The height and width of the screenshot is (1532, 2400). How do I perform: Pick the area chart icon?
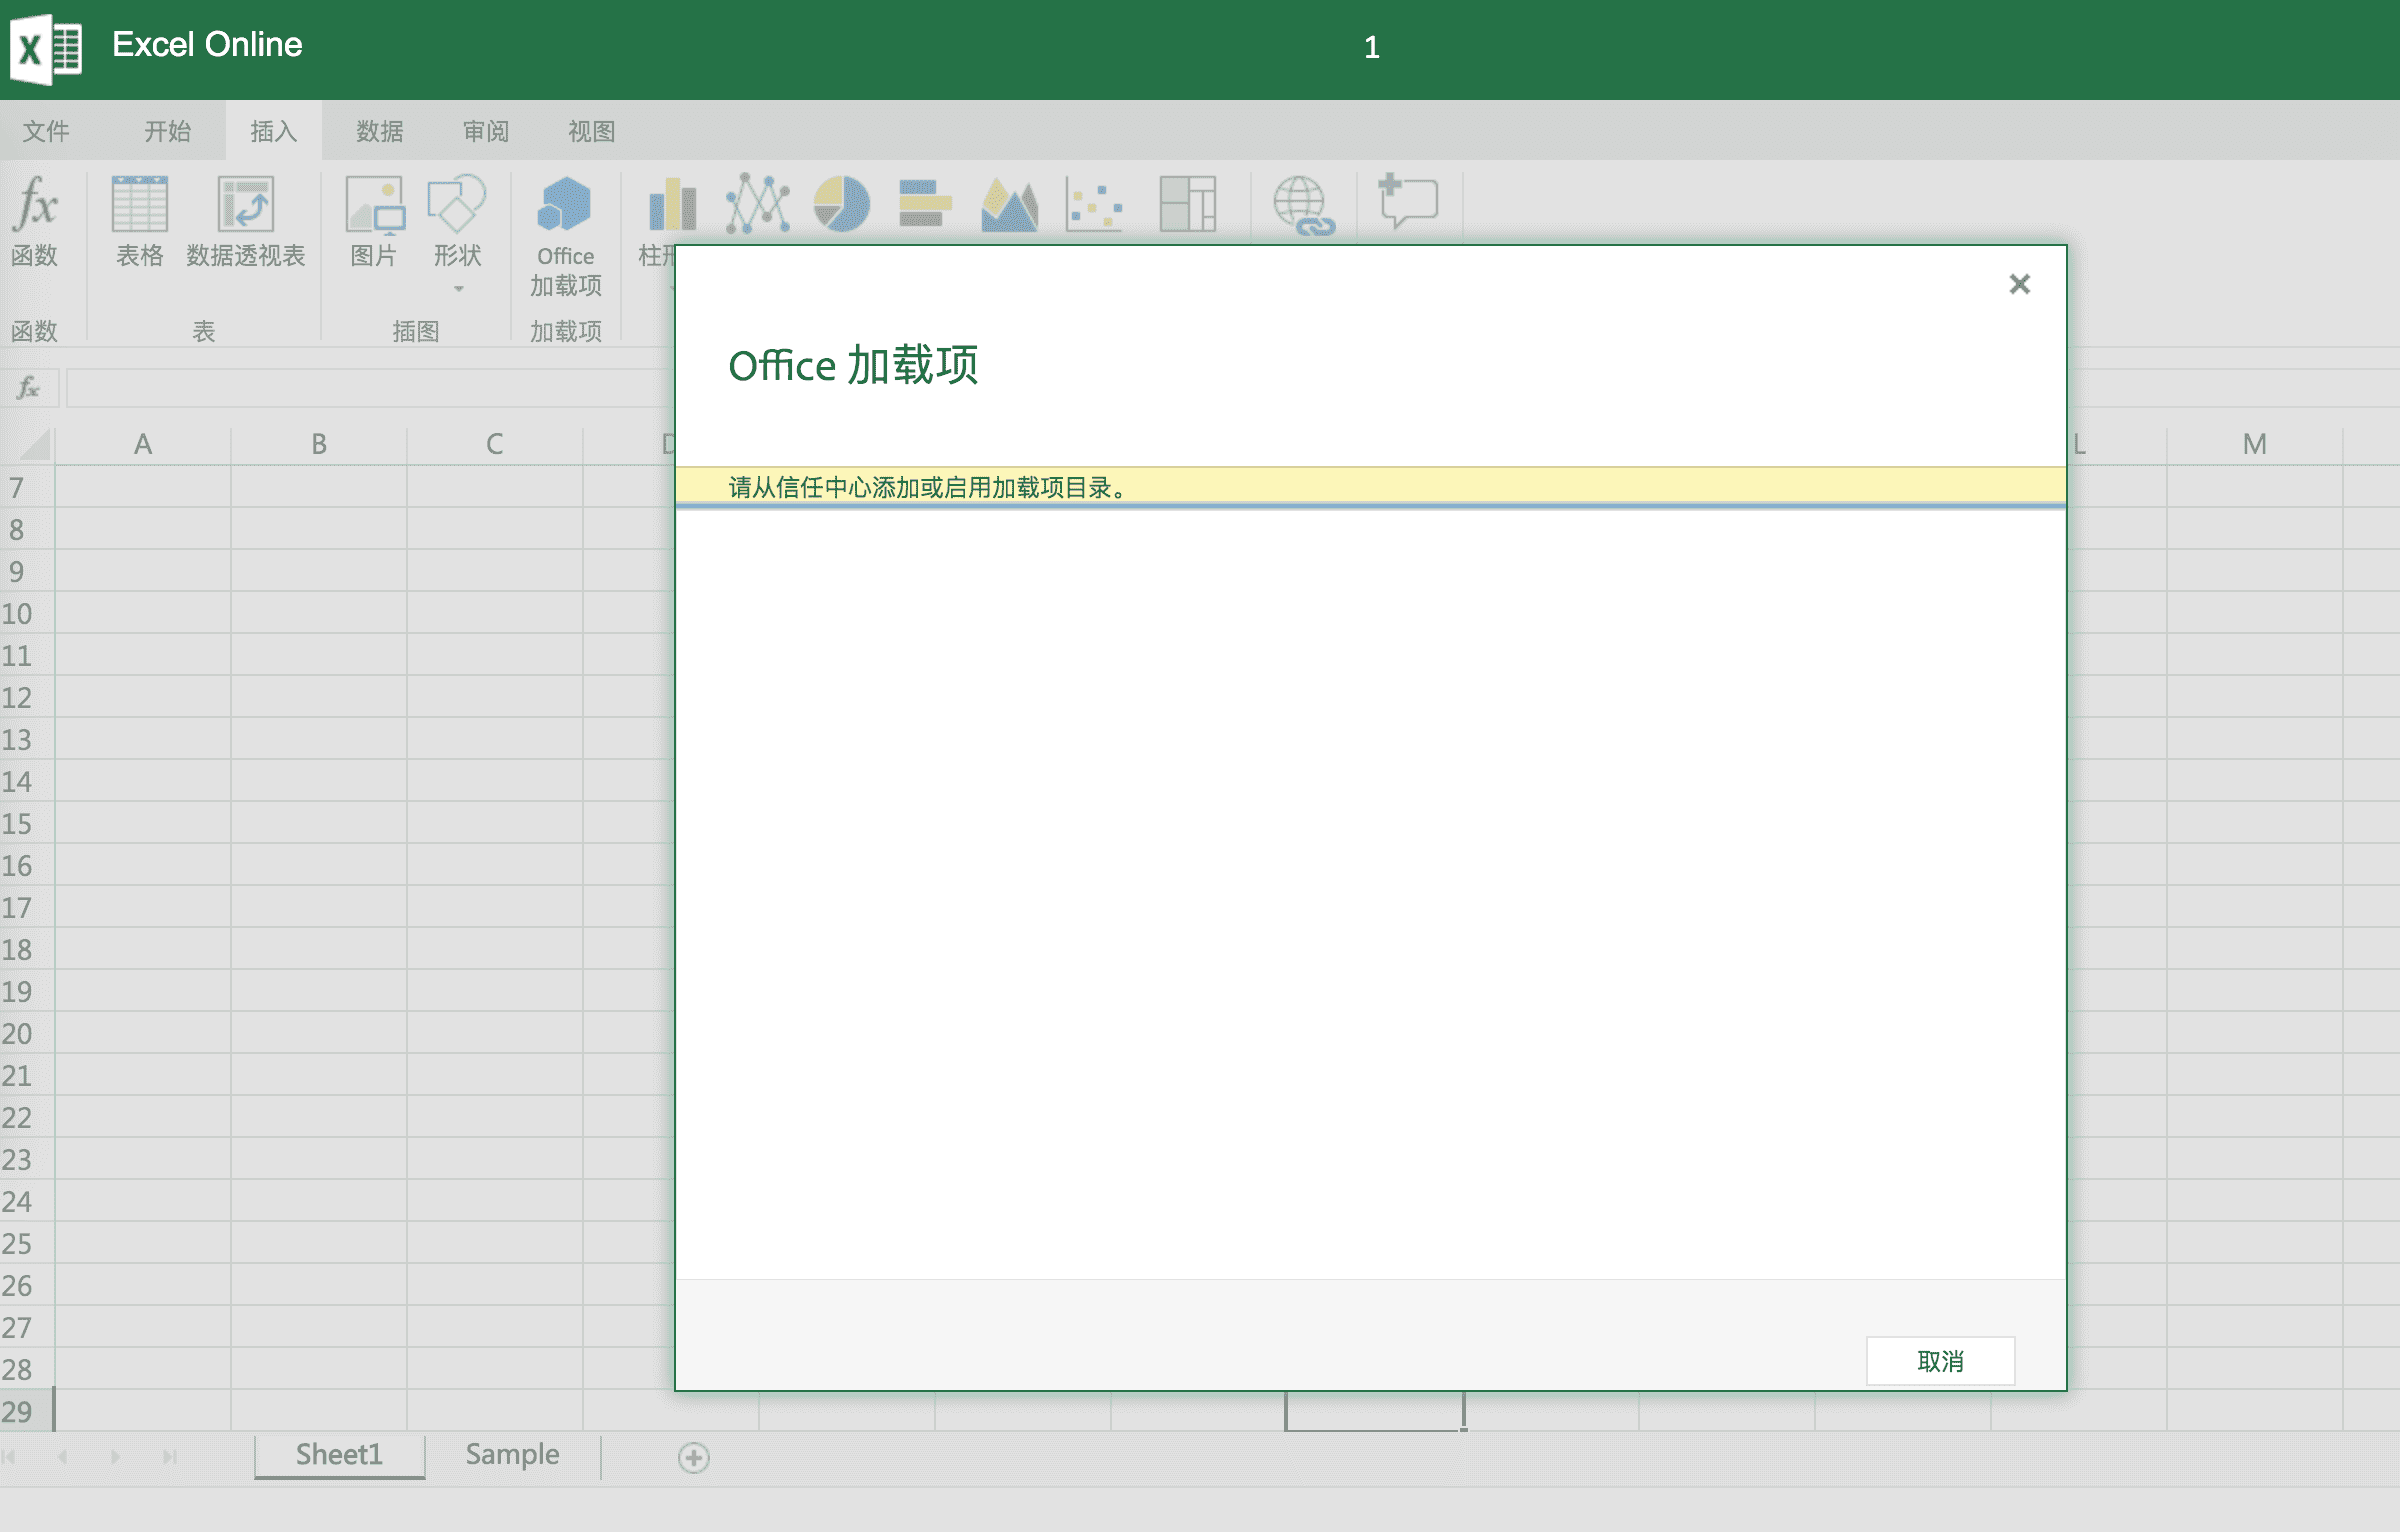(x=1009, y=203)
